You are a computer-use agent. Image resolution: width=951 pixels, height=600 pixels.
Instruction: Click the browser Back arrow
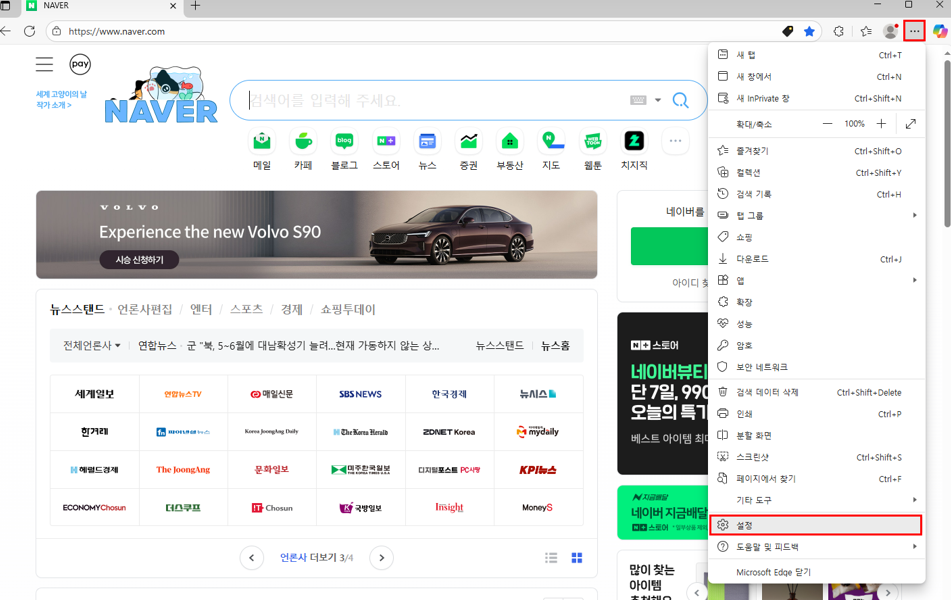pyautogui.click(x=5, y=31)
